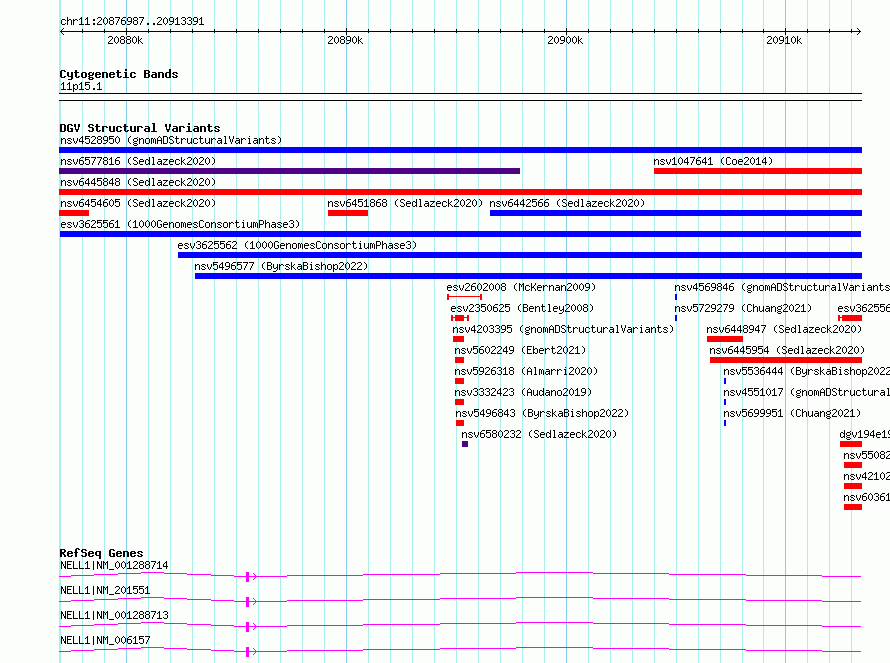
Task: Click the nsv4569846 tiny blue marker
Action: [676, 297]
